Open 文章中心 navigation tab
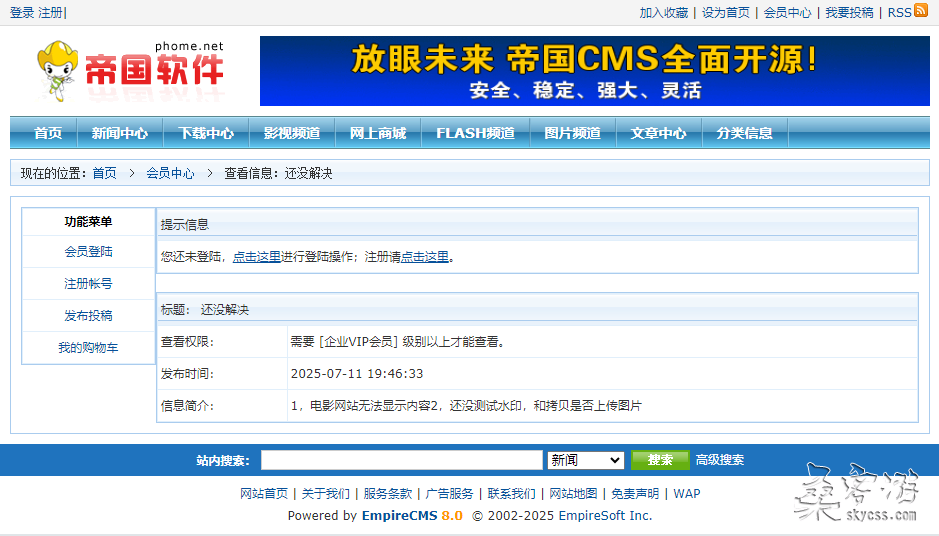 (658, 133)
